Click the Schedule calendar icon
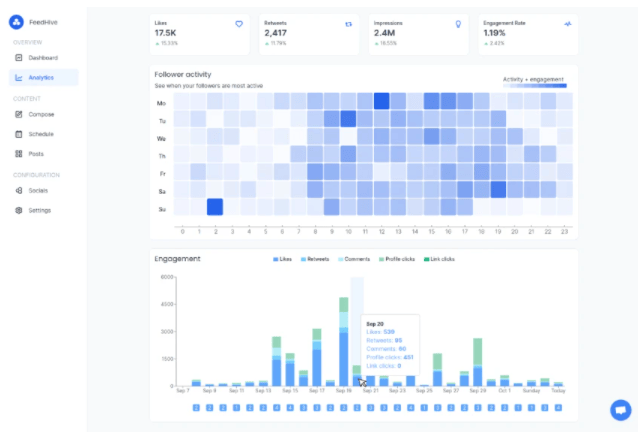The height and width of the screenshot is (432, 638). (18, 133)
